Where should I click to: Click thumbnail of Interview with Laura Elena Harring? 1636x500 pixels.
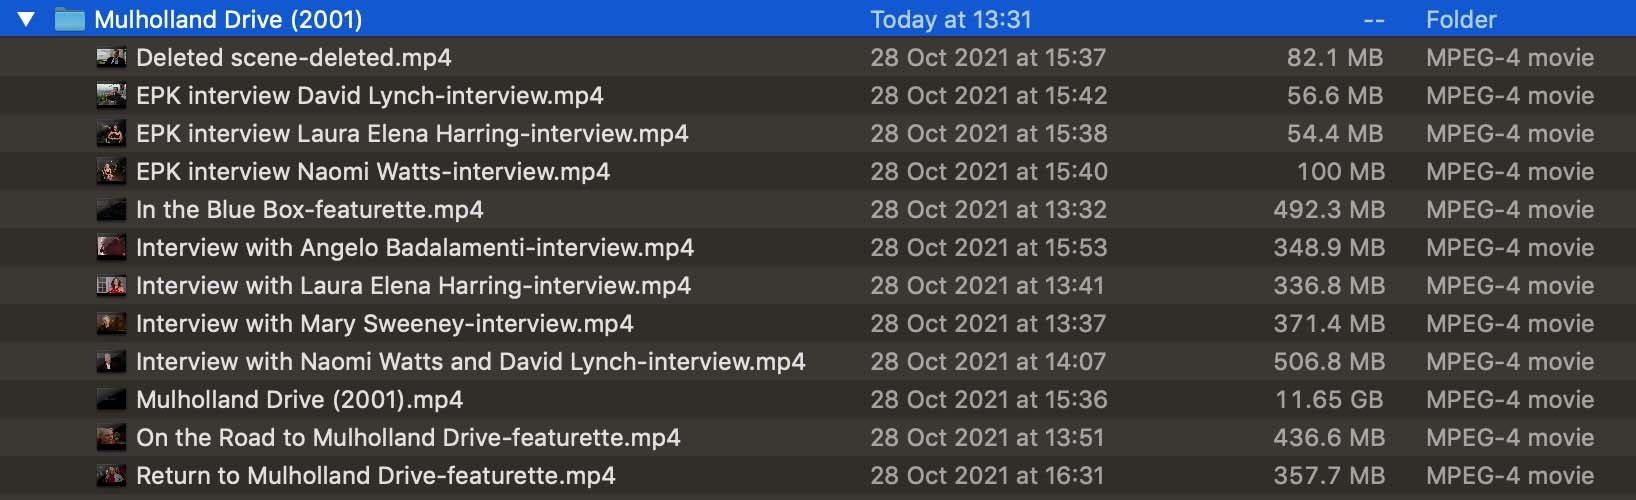(x=111, y=285)
